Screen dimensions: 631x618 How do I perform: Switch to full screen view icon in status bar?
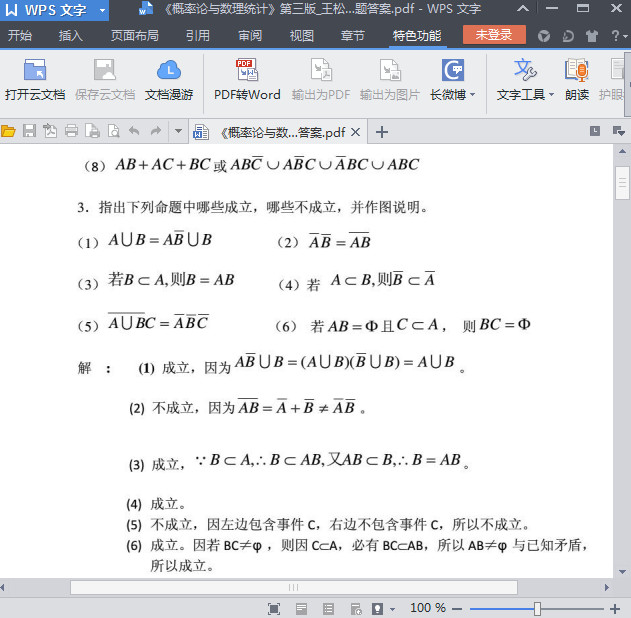(274, 609)
